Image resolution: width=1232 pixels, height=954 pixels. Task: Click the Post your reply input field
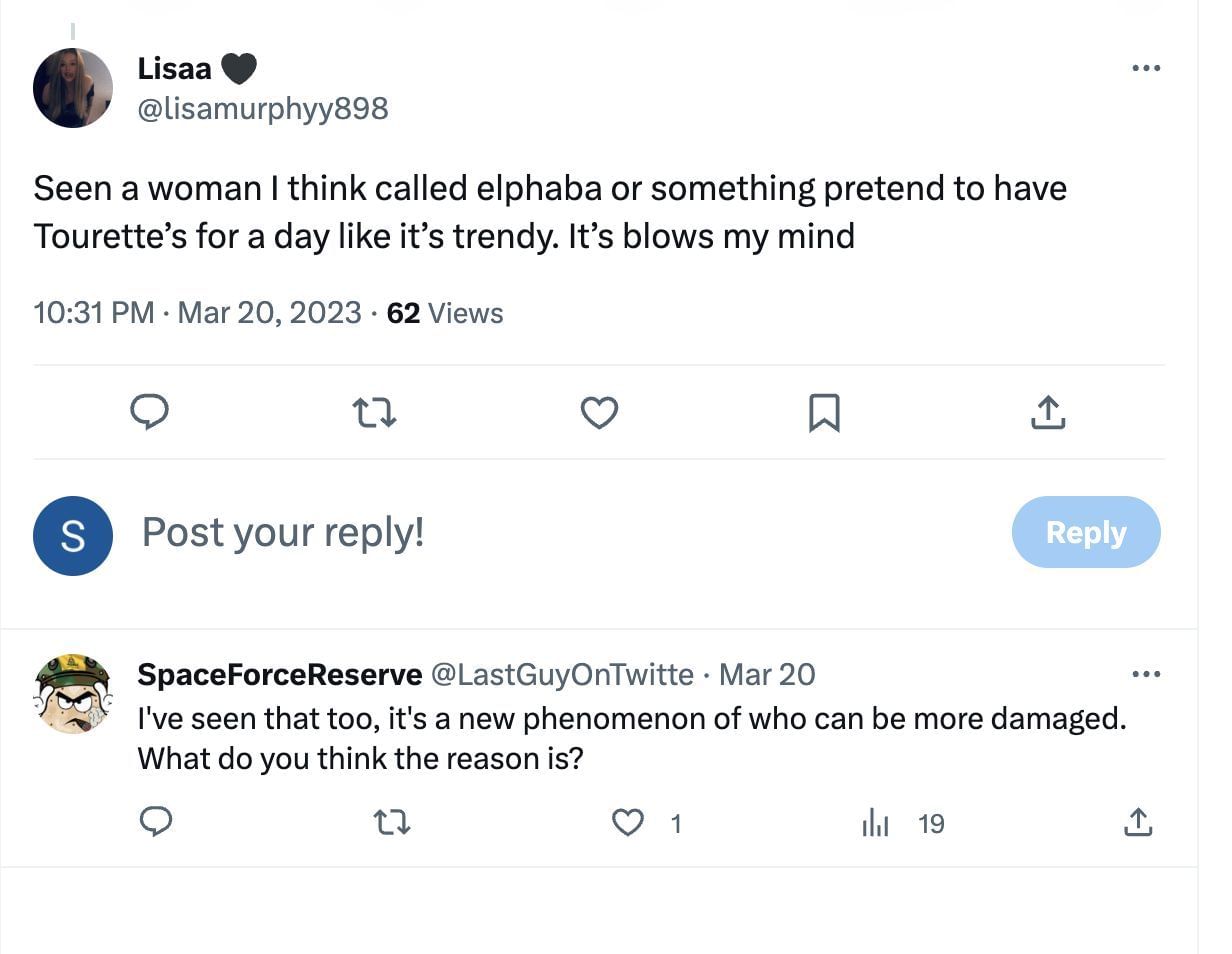pos(282,532)
